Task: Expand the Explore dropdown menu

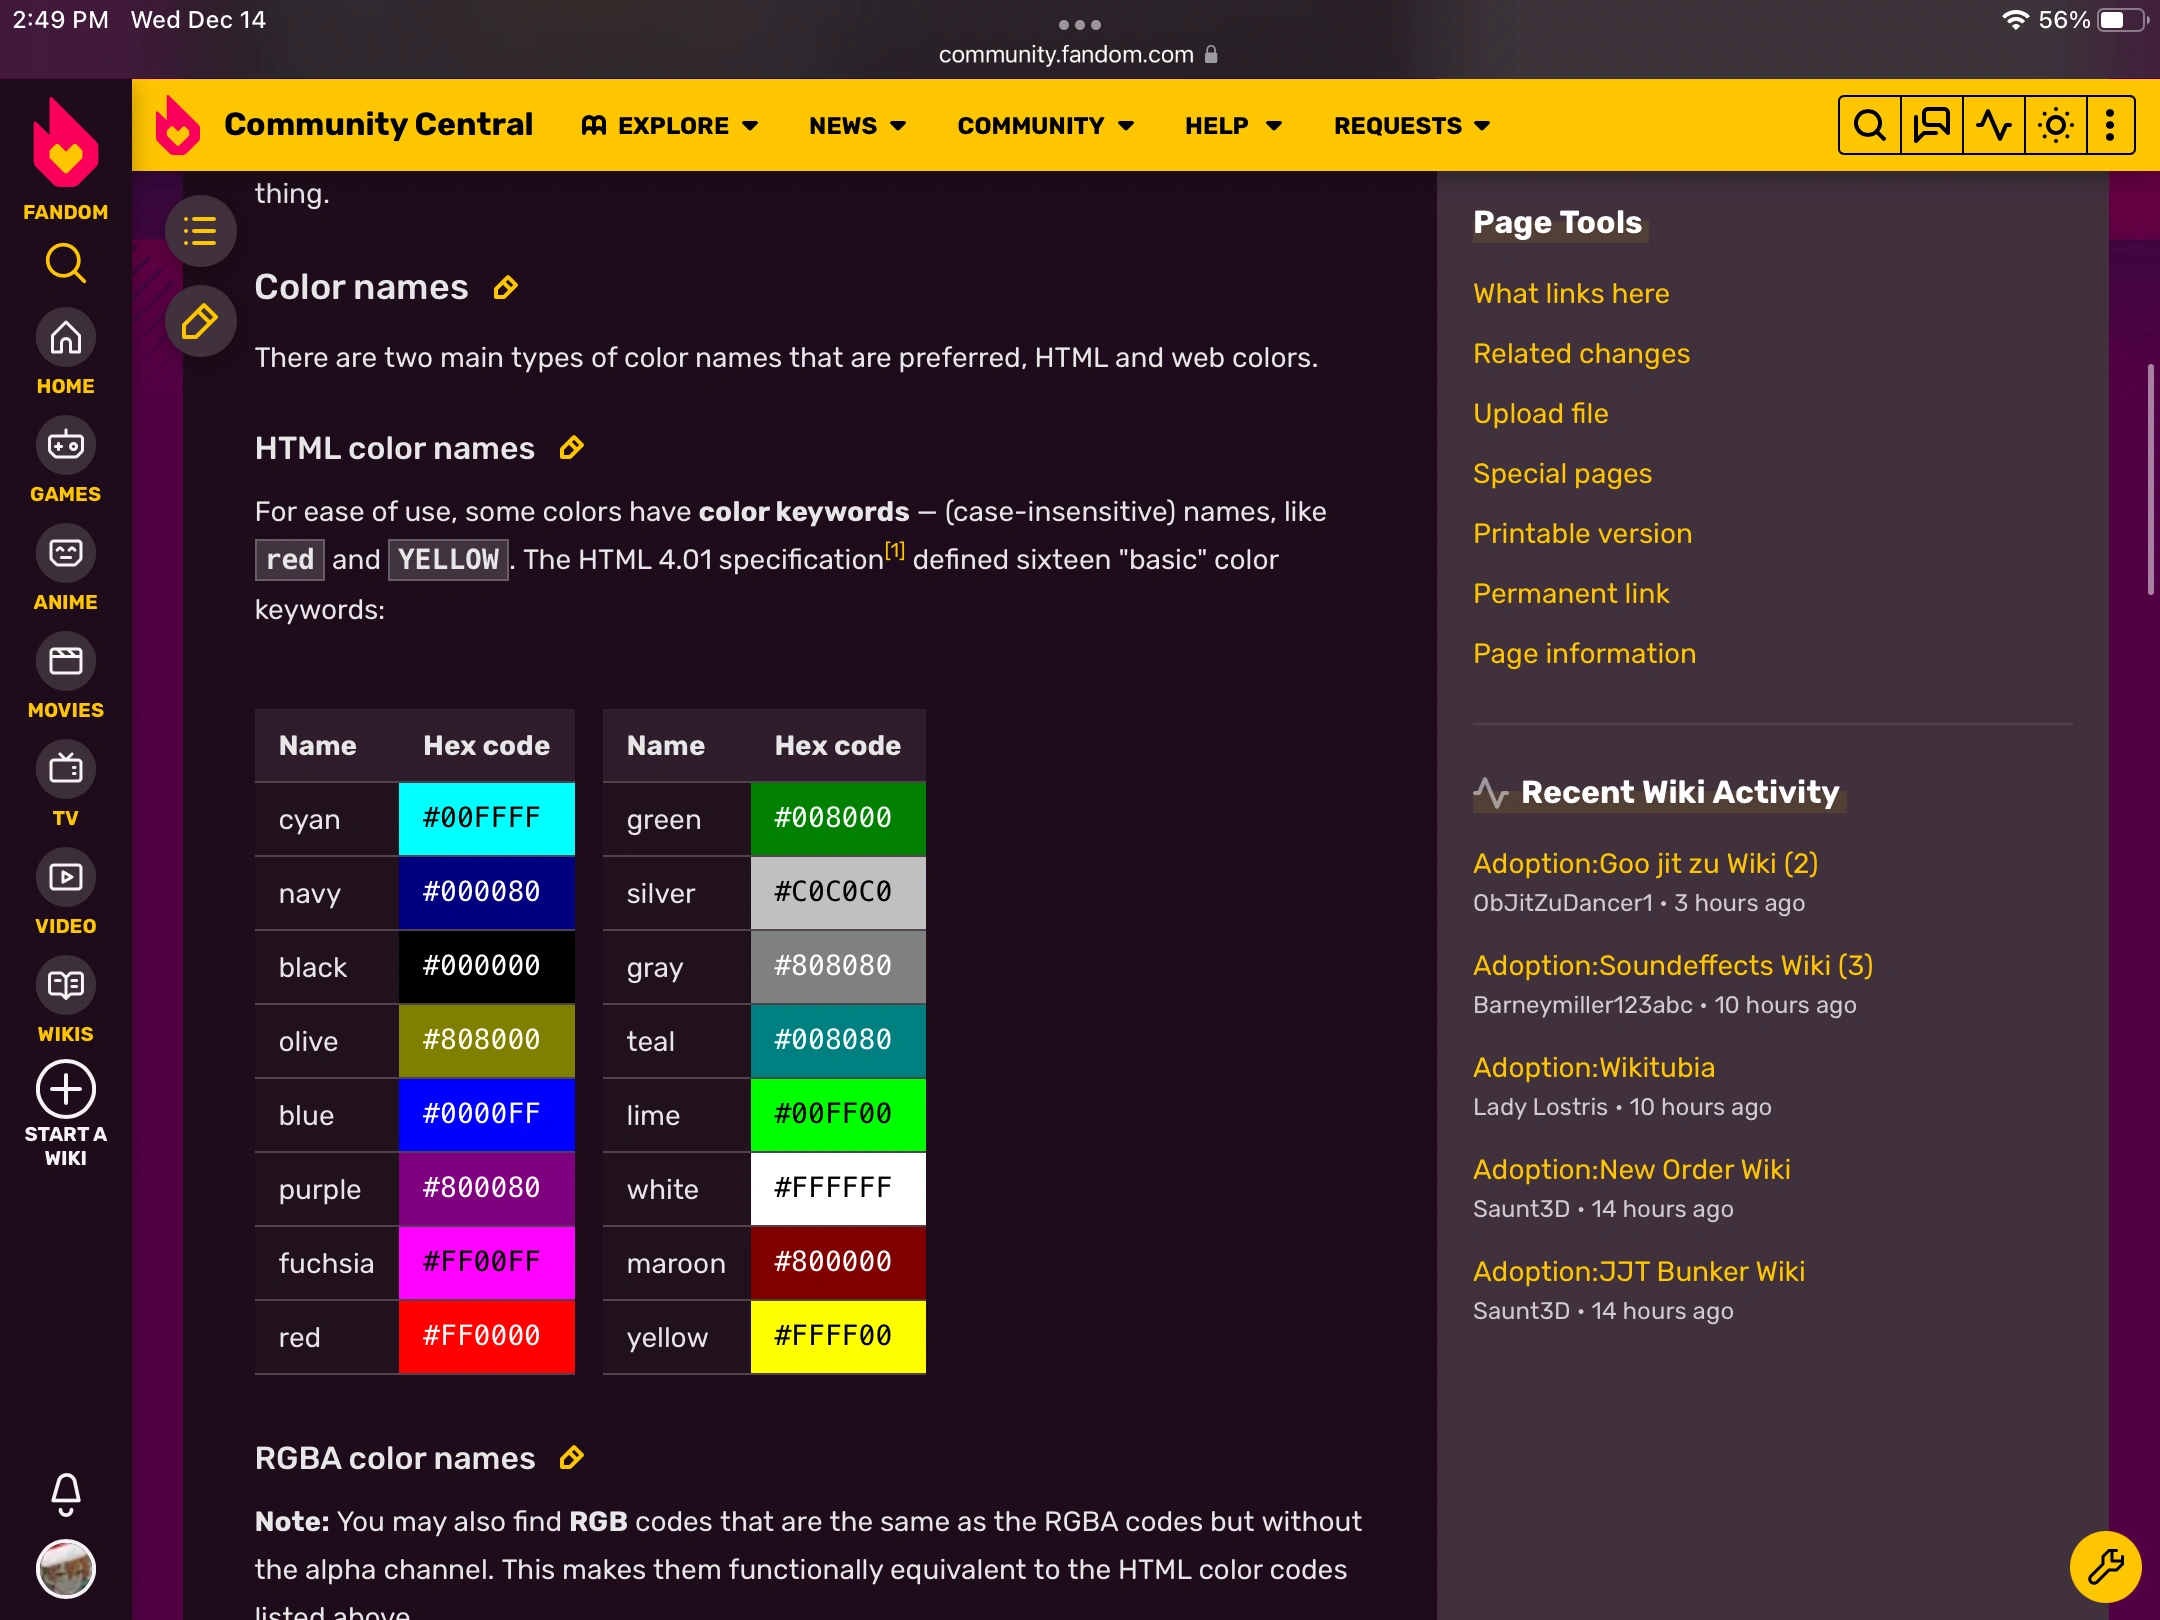Action: tap(670, 125)
